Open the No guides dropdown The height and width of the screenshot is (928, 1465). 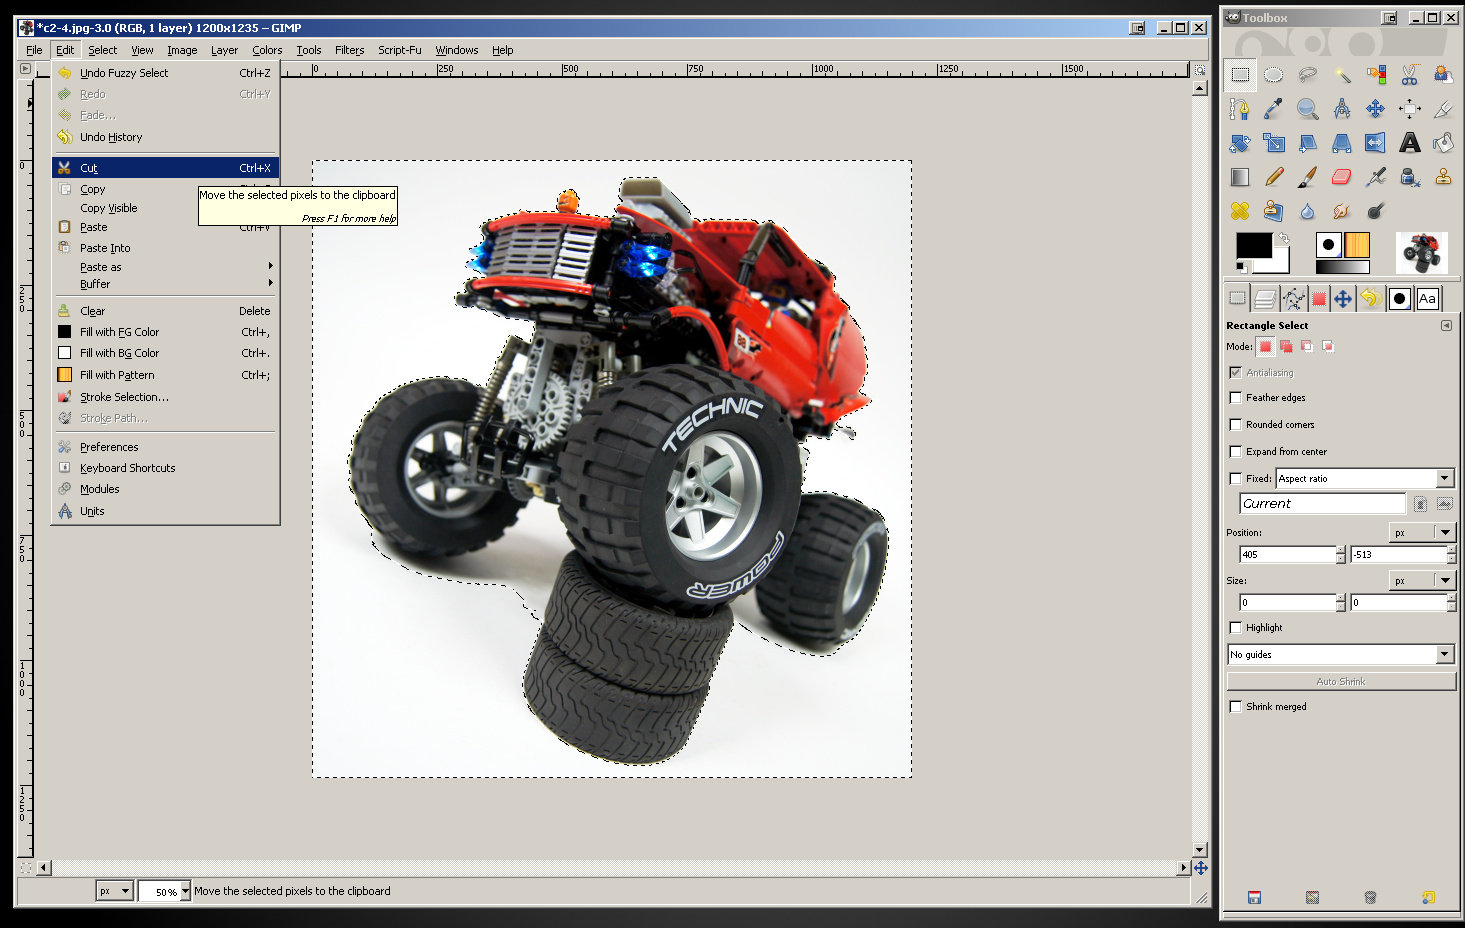pyautogui.click(x=1341, y=654)
